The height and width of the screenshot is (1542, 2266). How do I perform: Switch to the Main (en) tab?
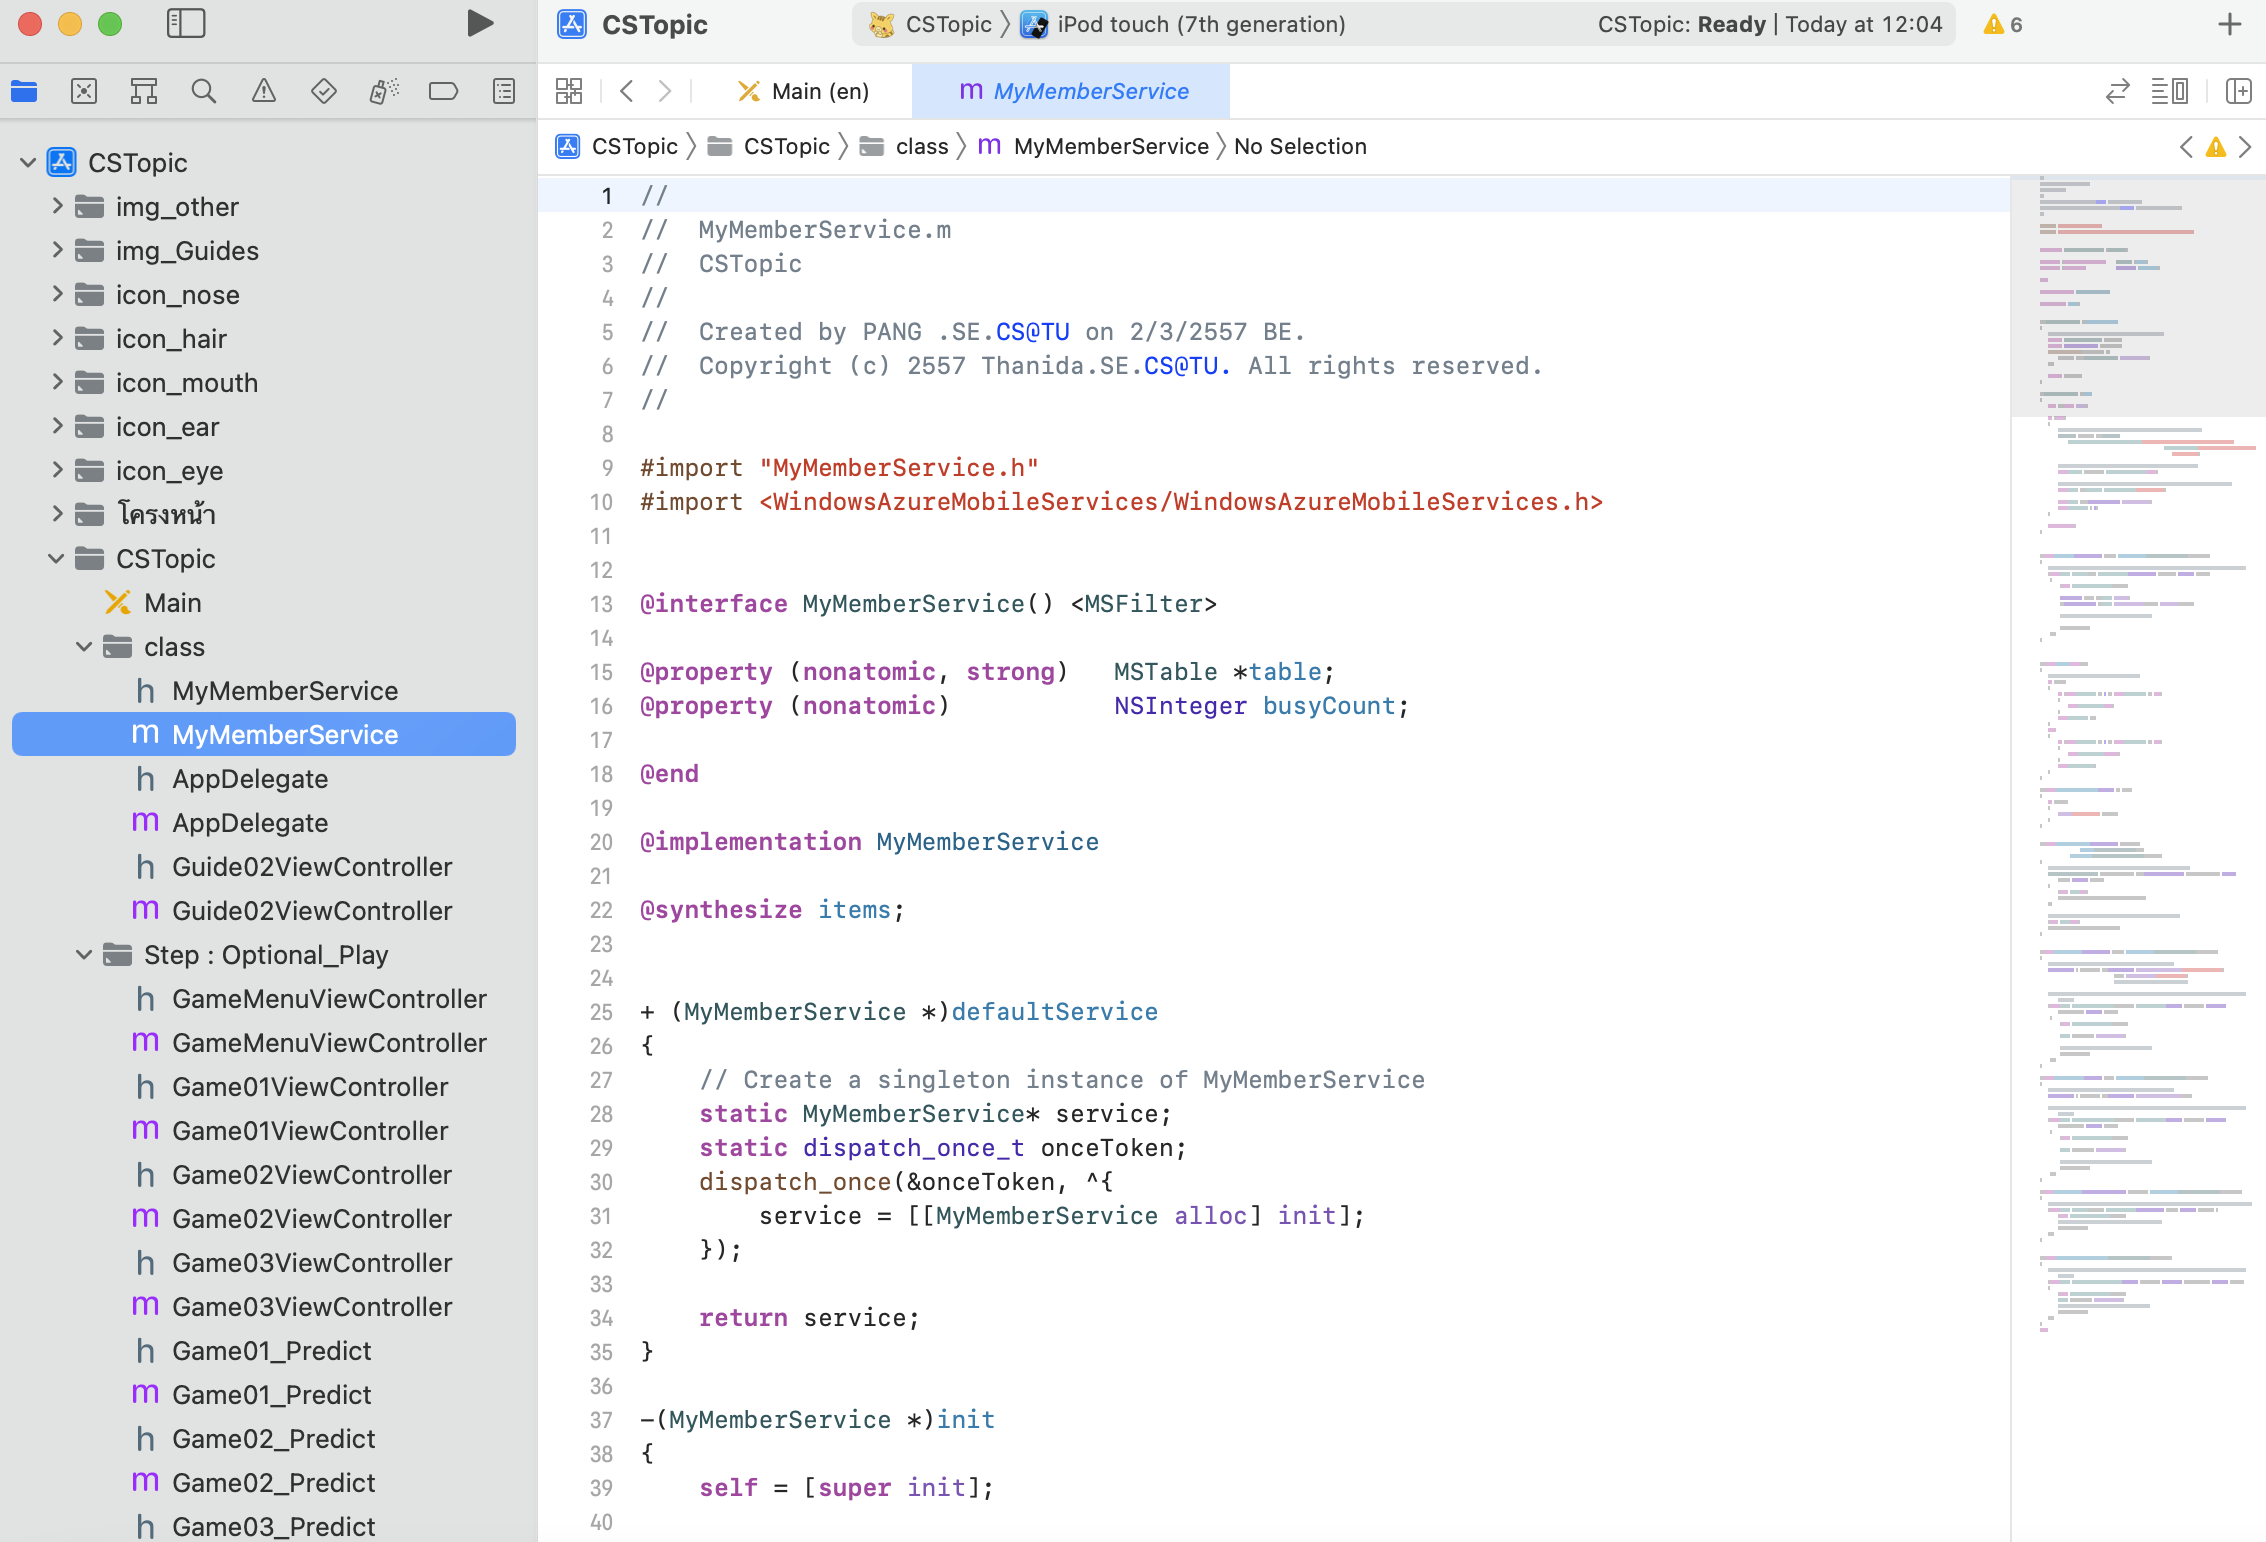803,92
